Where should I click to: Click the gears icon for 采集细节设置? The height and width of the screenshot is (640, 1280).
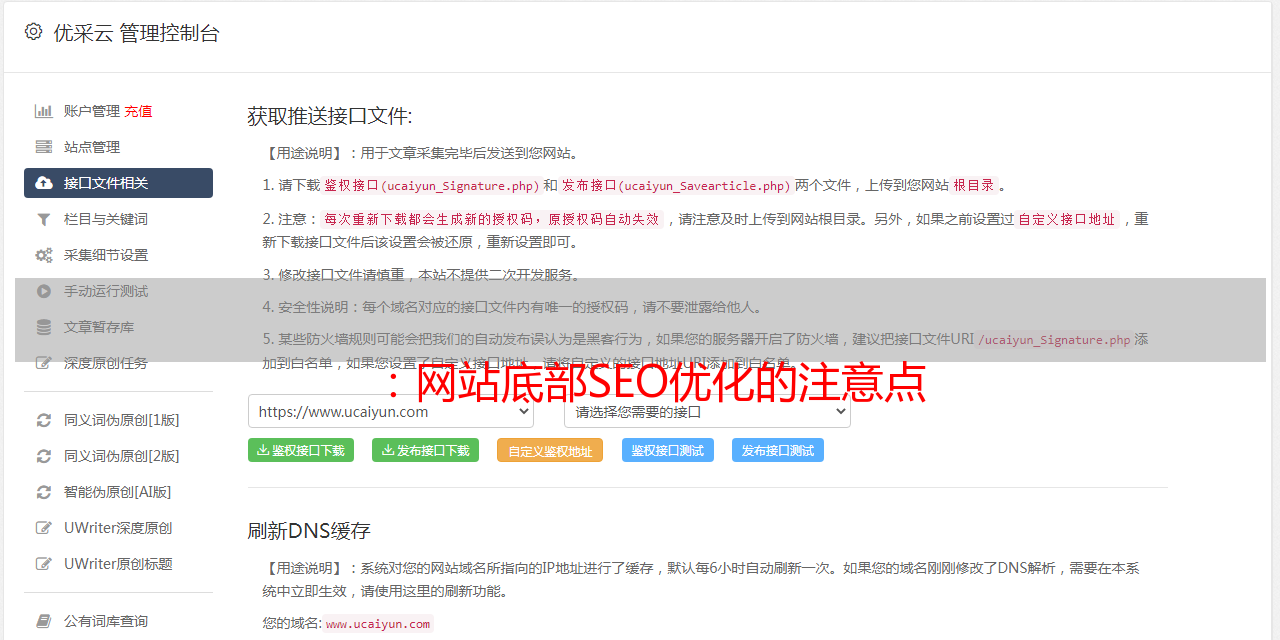[44, 255]
